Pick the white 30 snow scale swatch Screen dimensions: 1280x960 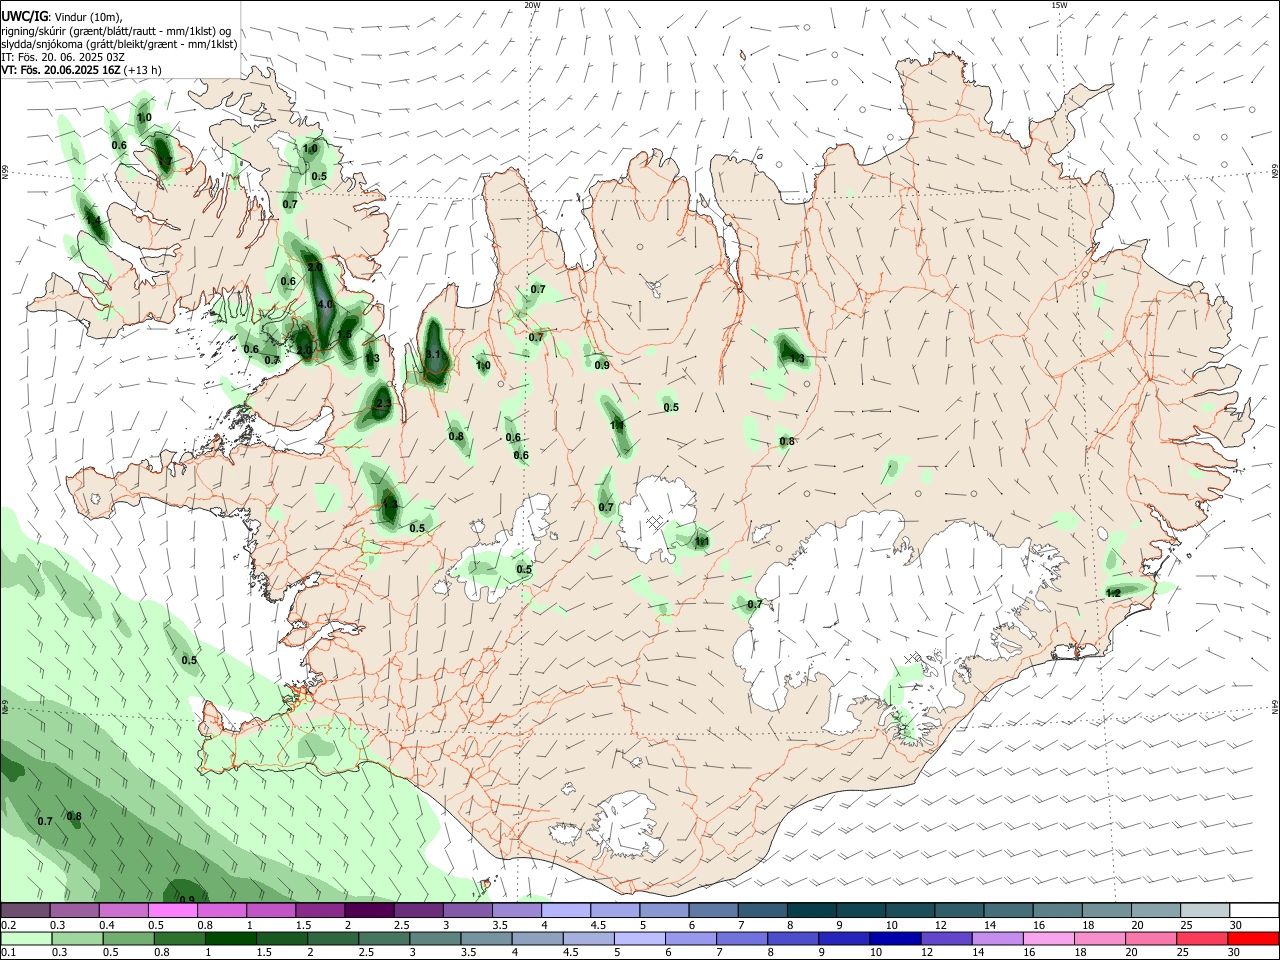point(1254,911)
